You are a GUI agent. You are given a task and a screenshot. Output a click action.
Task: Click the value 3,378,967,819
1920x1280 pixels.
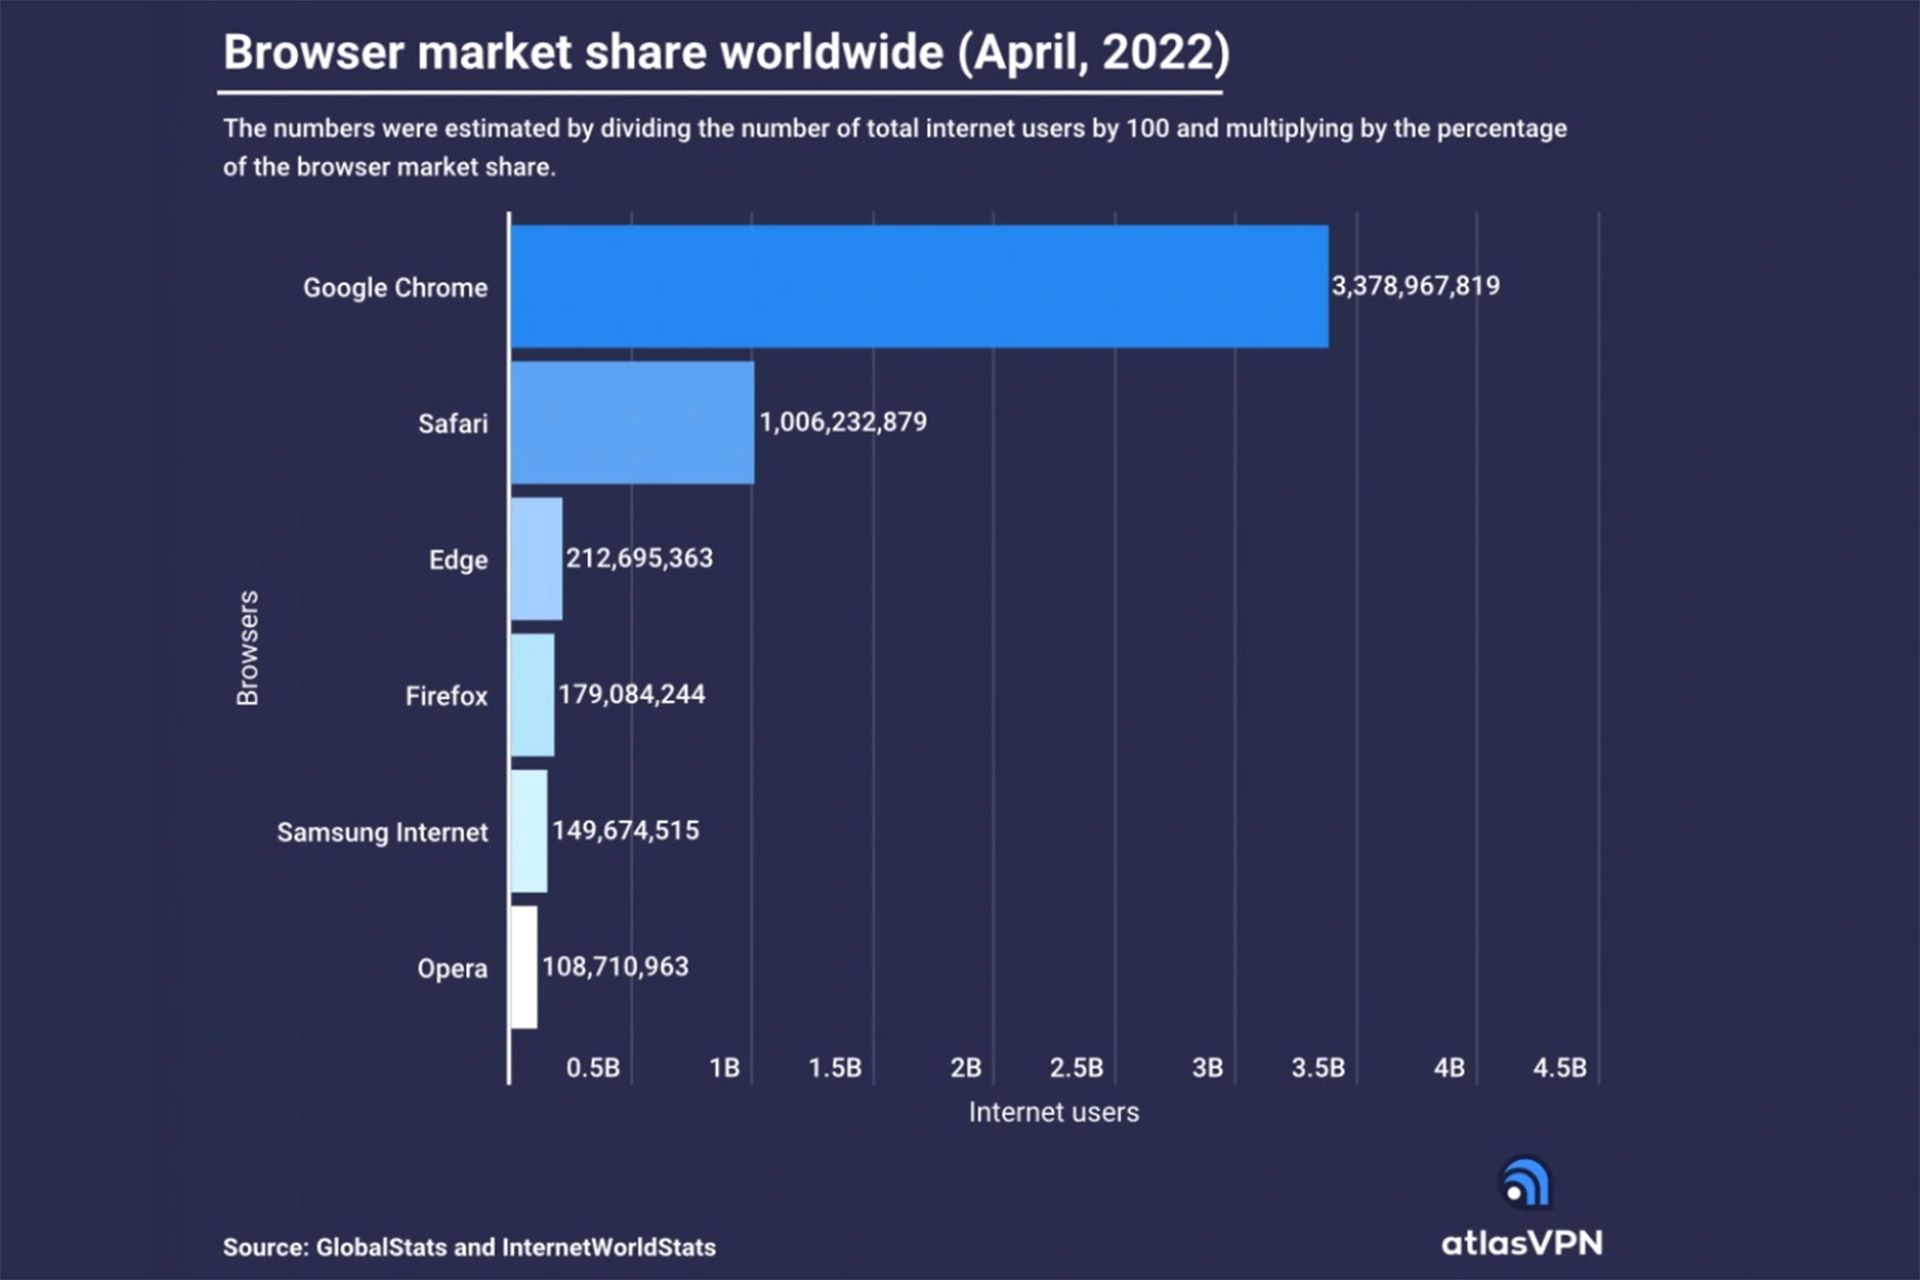1416,286
